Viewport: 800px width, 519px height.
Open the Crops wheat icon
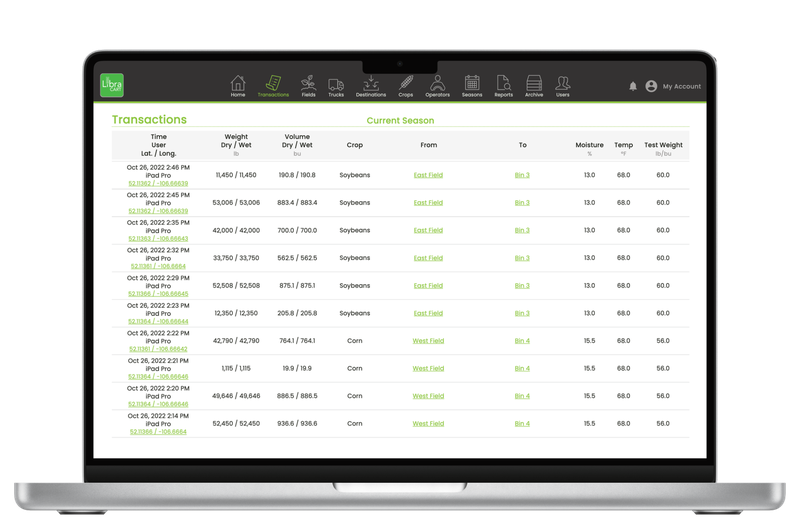(x=406, y=83)
